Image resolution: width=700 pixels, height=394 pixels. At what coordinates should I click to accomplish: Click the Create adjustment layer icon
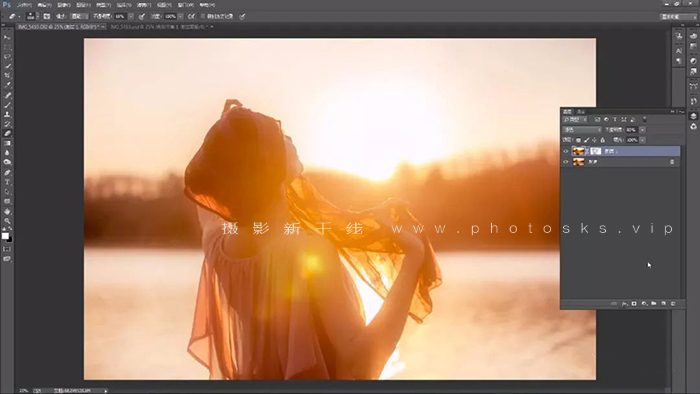coord(644,304)
